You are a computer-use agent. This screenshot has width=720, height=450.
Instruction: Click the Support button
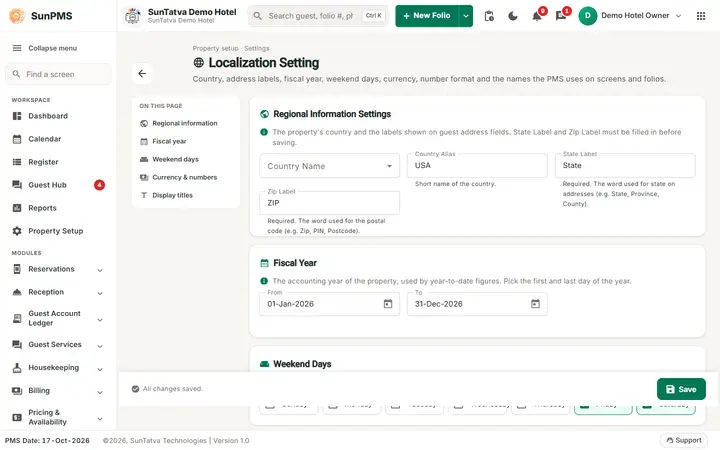684,440
